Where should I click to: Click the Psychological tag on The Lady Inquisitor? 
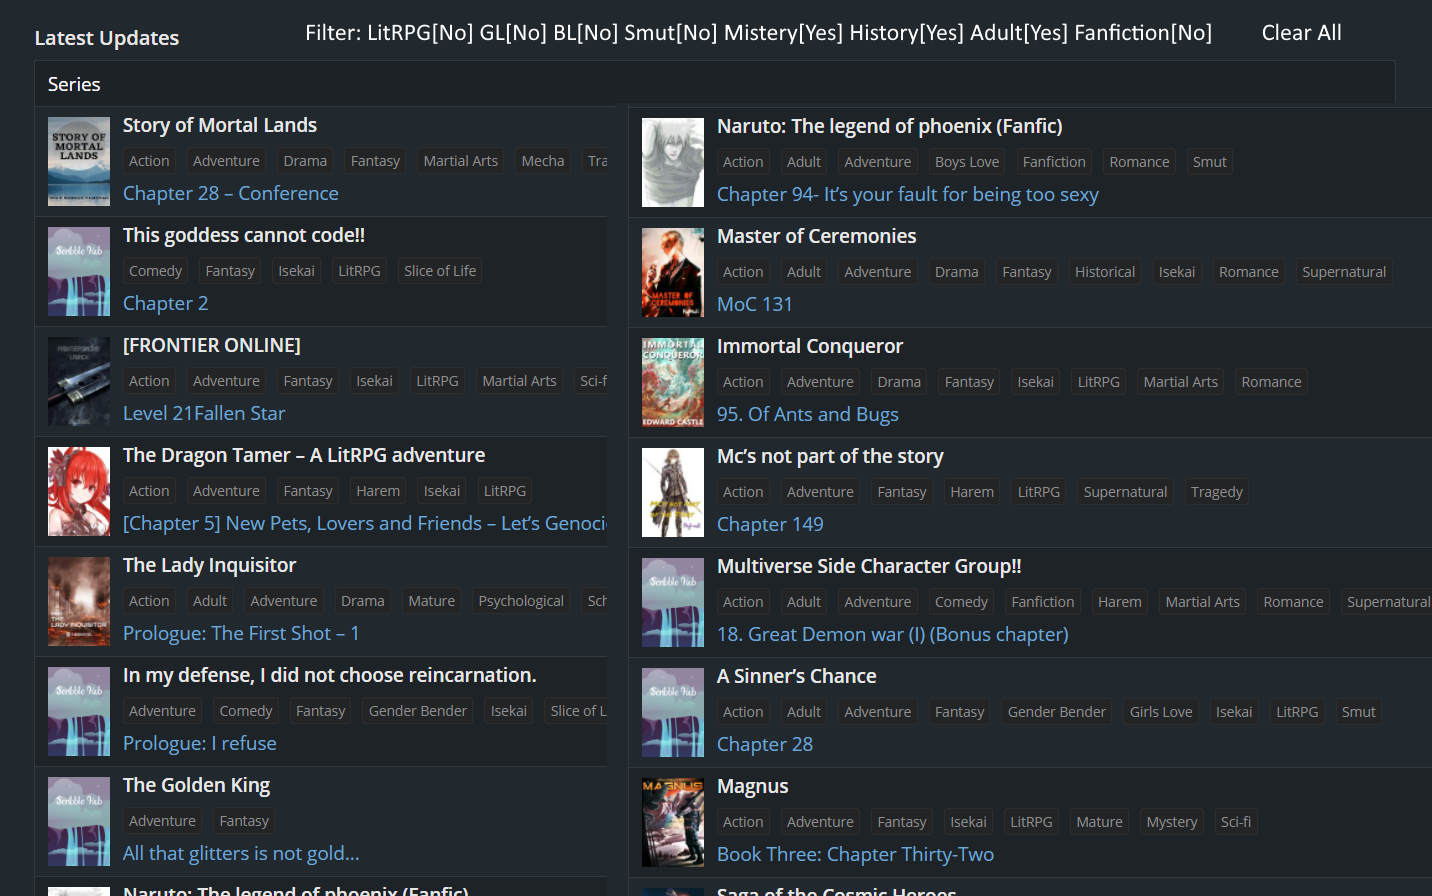(x=520, y=601)
